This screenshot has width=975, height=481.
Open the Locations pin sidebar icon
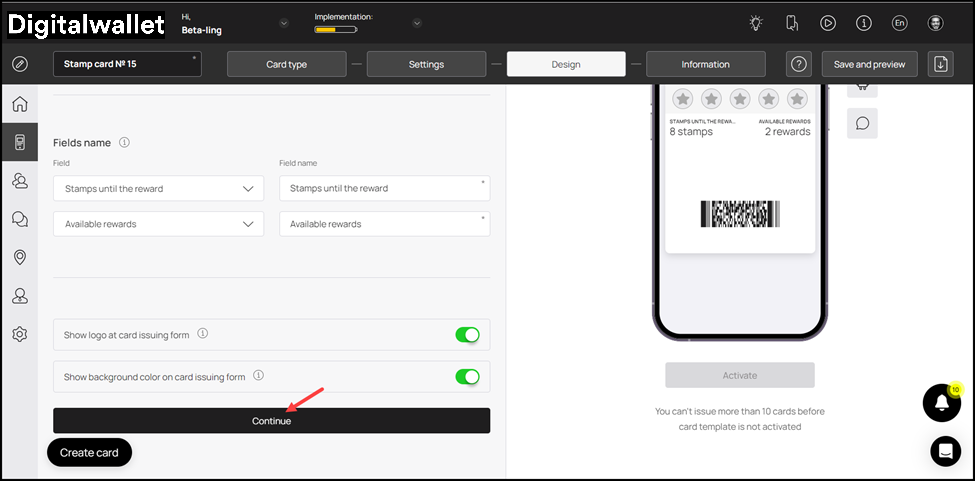[x=20, y=257]
